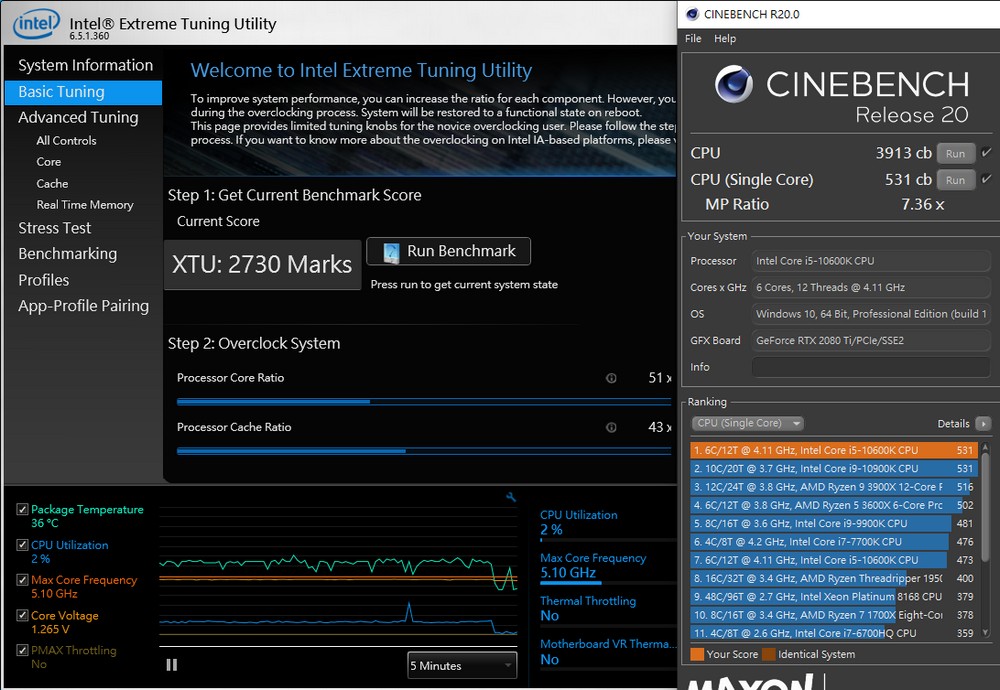Click the Cinebench title bar app icon

[x=691, y=14]
